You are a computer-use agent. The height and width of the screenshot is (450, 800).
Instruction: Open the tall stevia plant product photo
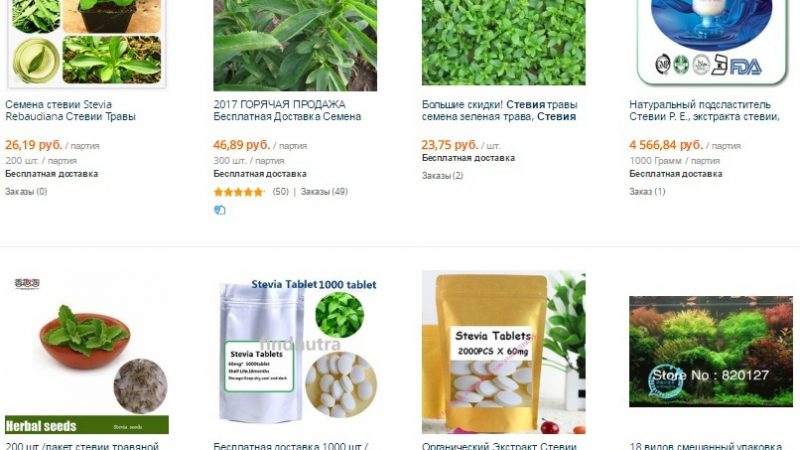click(295, 45)
